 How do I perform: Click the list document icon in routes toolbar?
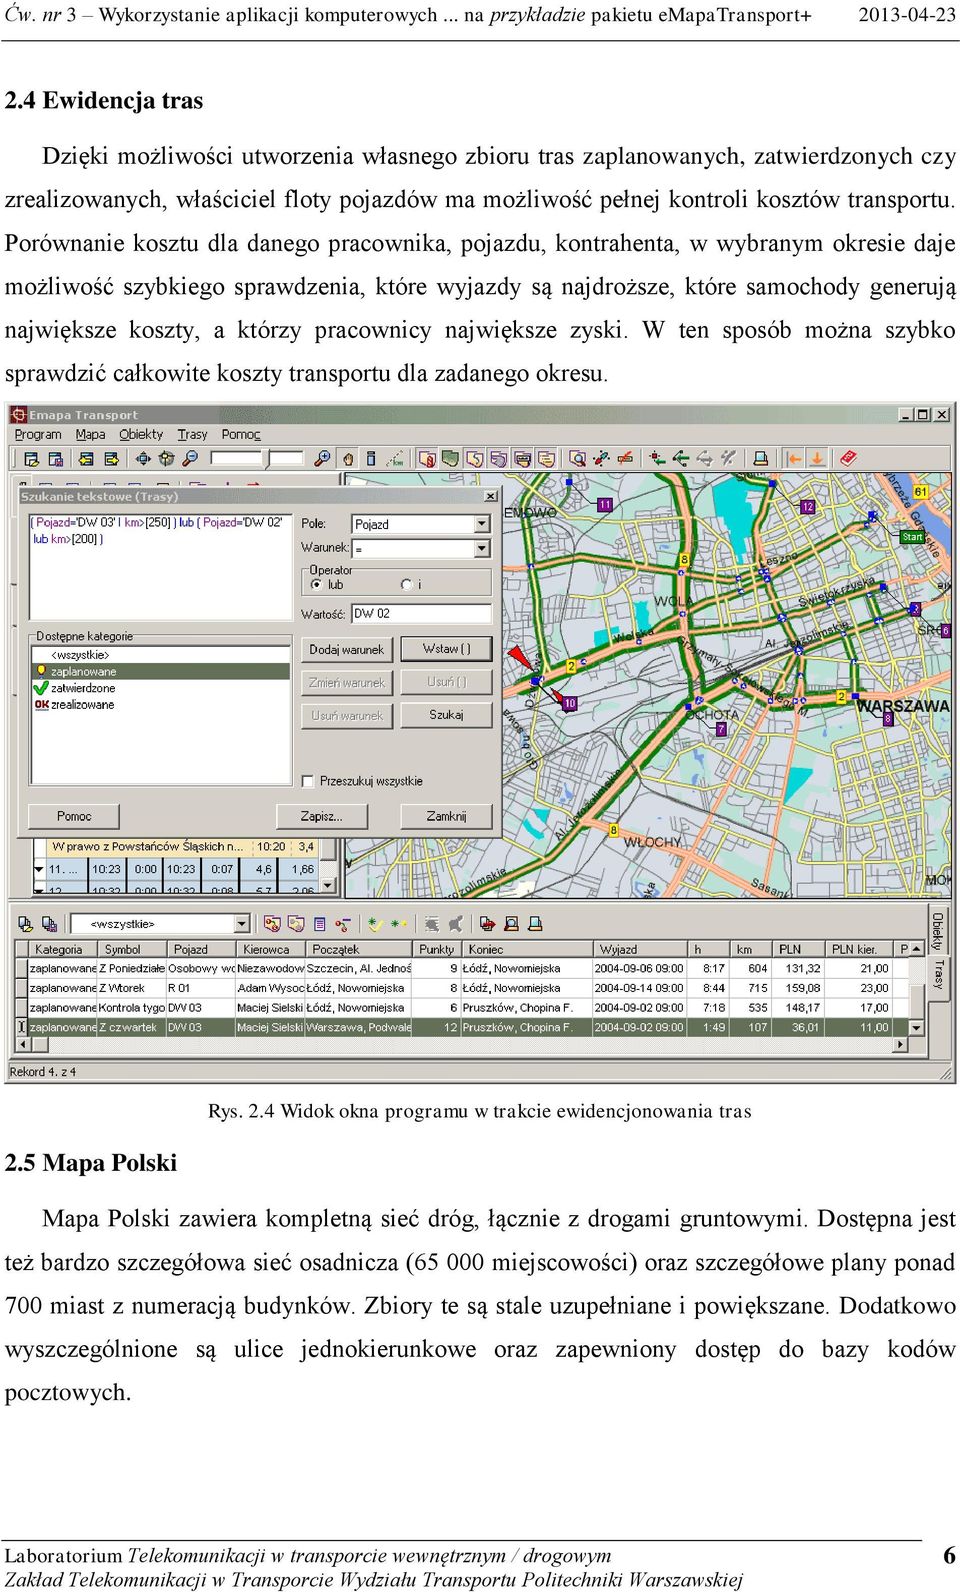point(320,923)
